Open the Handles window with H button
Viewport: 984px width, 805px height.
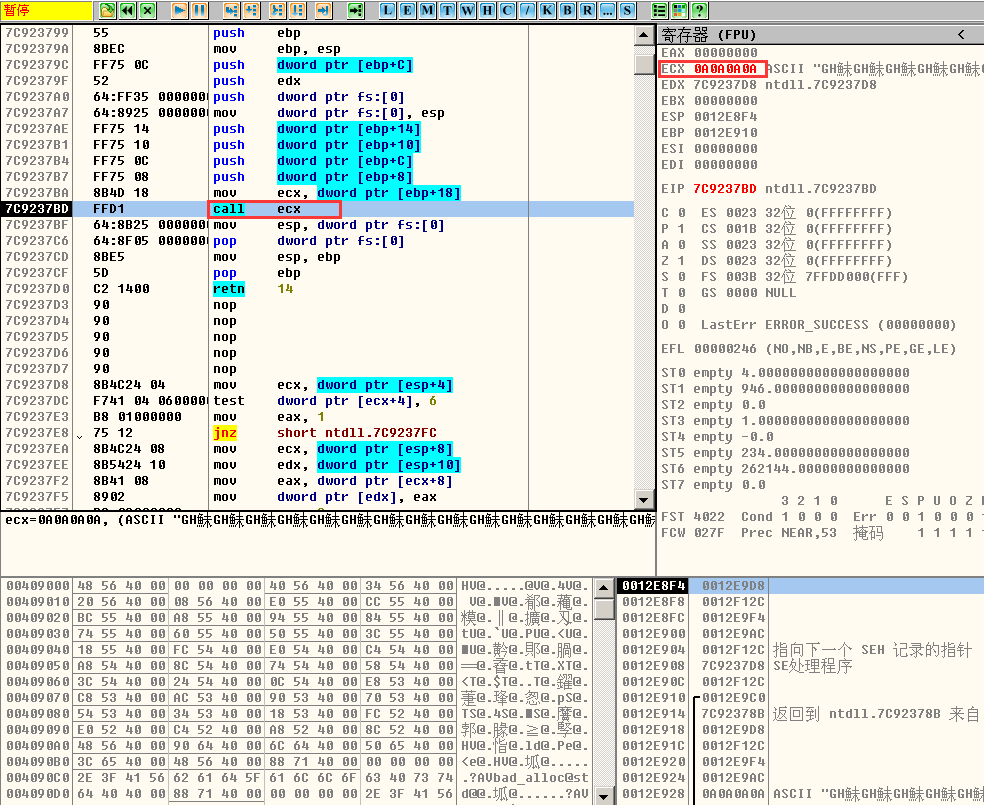point(488,10)
